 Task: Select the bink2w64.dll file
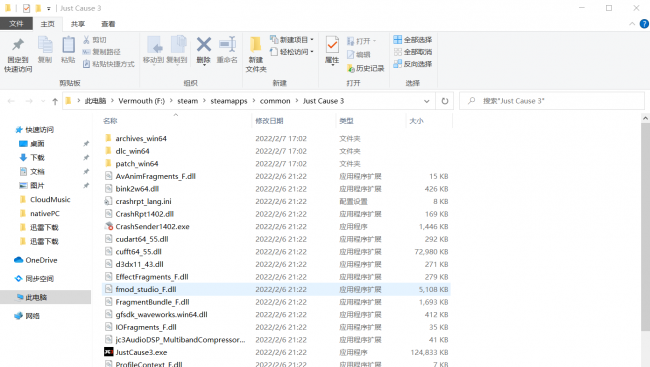(x=137, y=189)
